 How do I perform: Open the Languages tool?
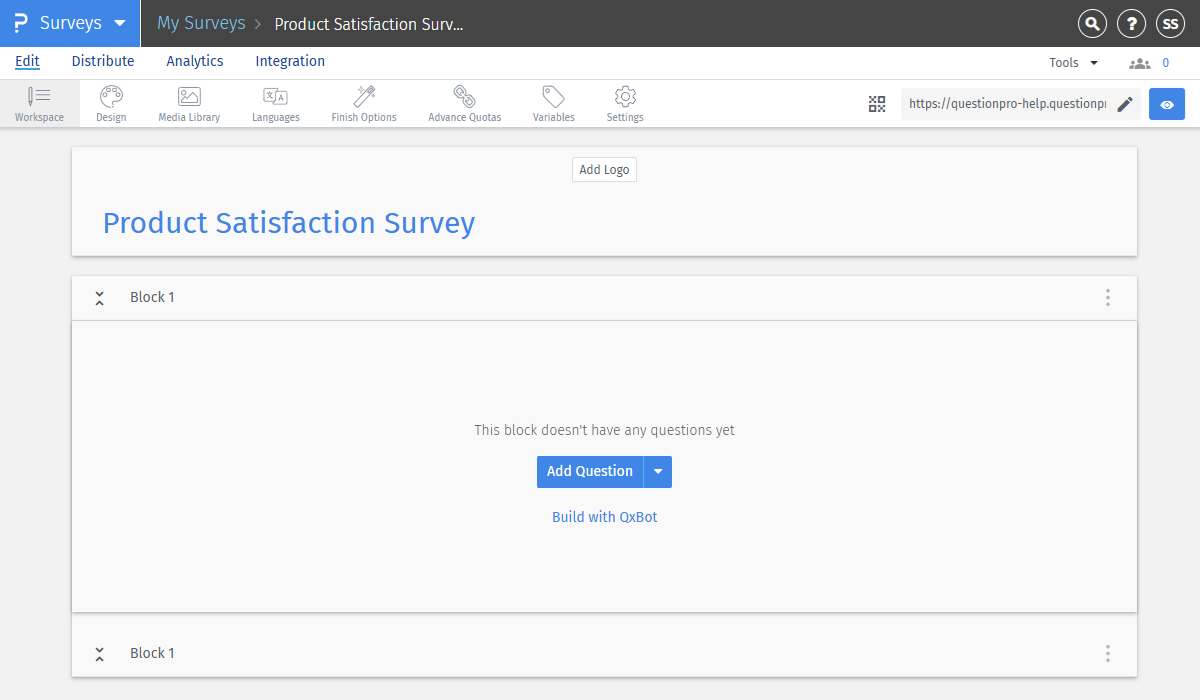coord(275,103)
